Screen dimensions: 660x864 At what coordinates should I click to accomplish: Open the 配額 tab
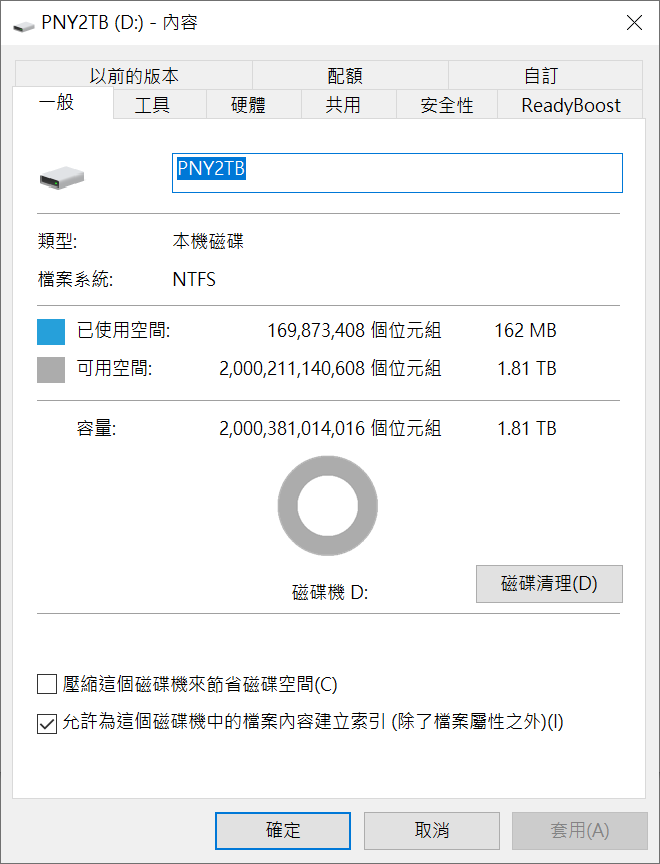click(x=345, y=76)
